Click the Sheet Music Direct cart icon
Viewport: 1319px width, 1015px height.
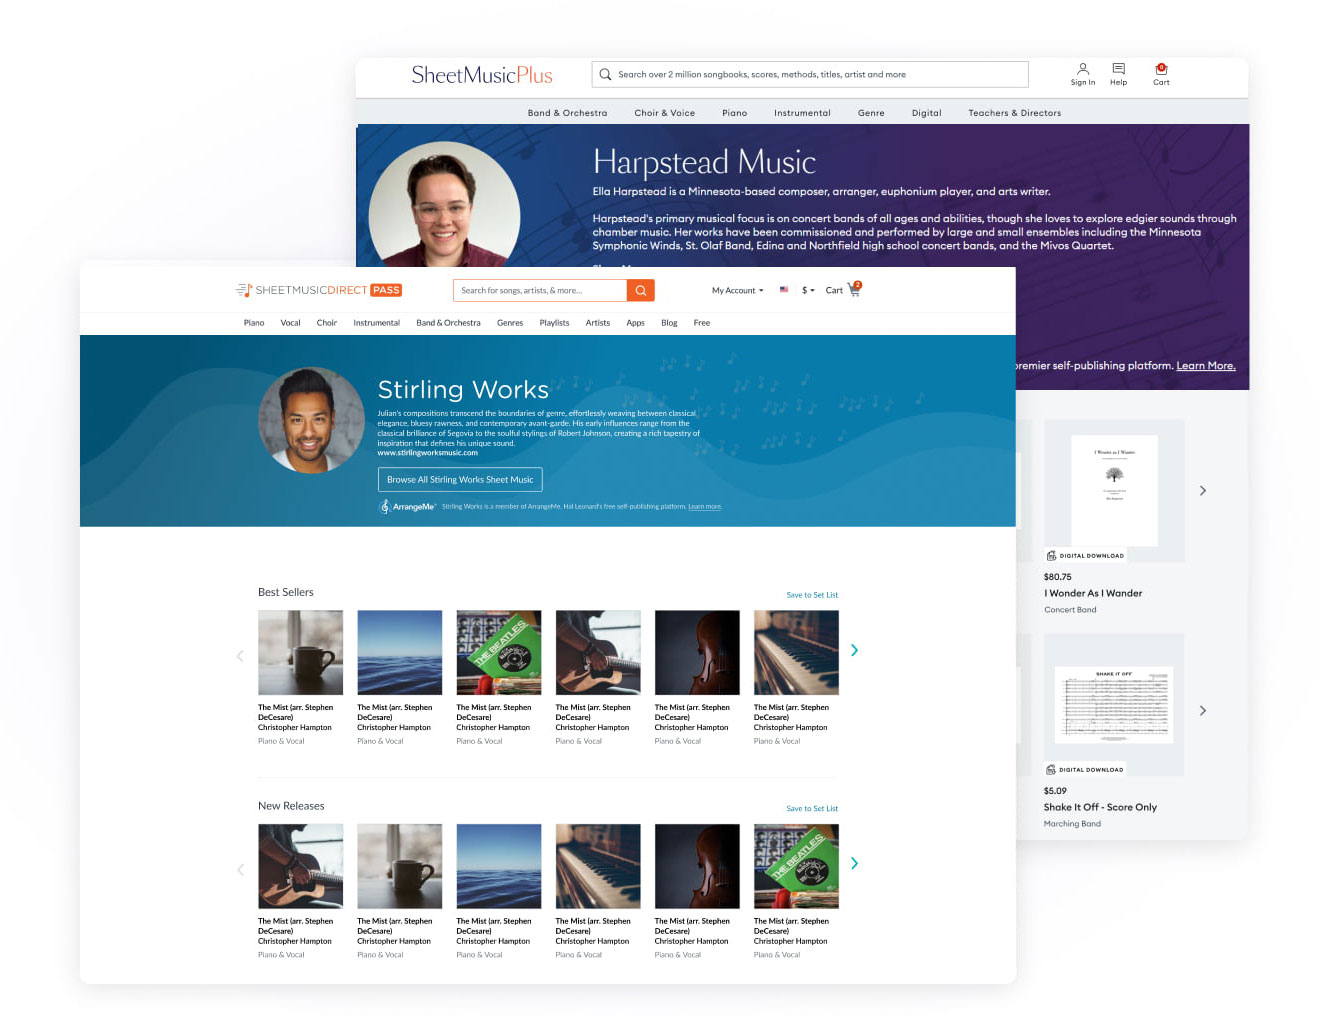[x=851, y=290]
